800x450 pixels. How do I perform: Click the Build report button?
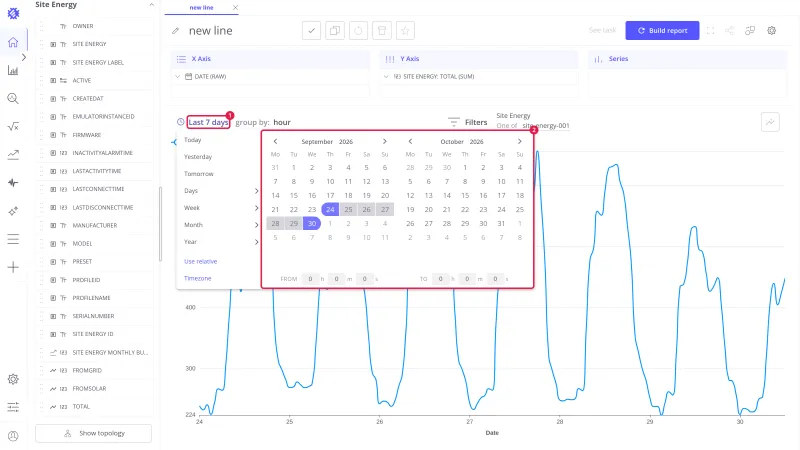pos(662,31)
